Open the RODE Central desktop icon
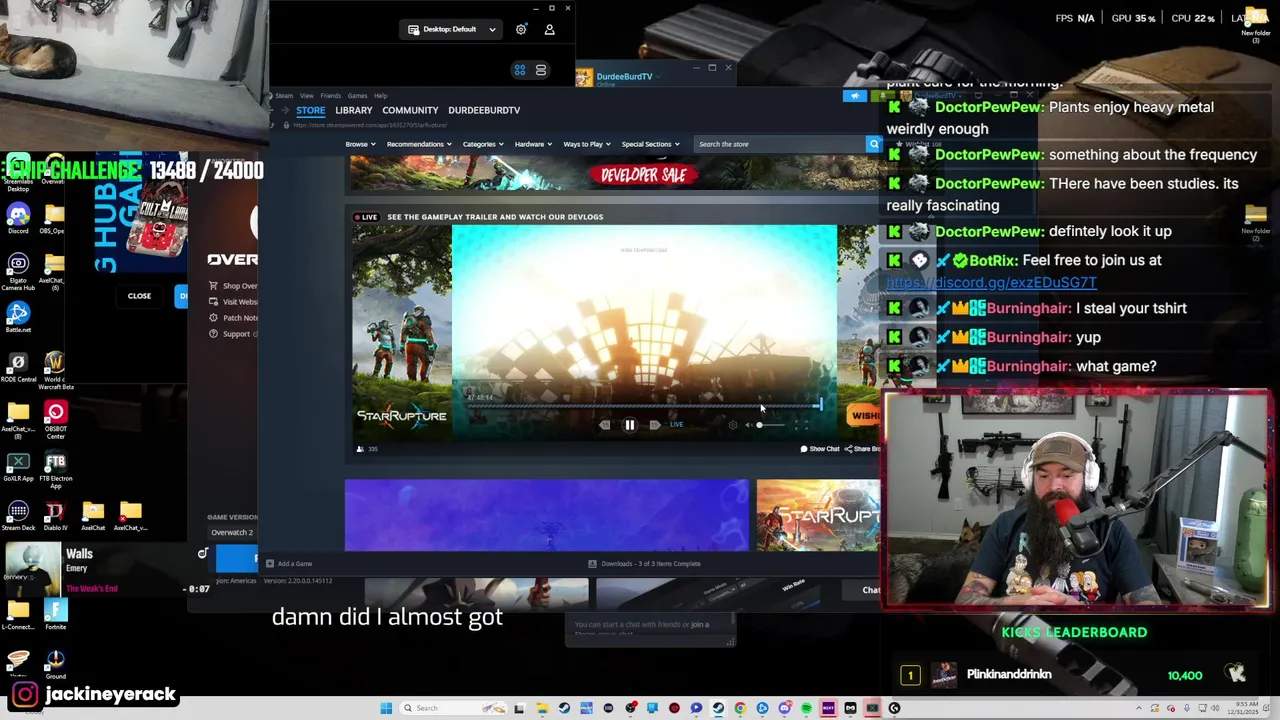The height and width of the screenshot is (720, 1280). [x=18, y=367]
